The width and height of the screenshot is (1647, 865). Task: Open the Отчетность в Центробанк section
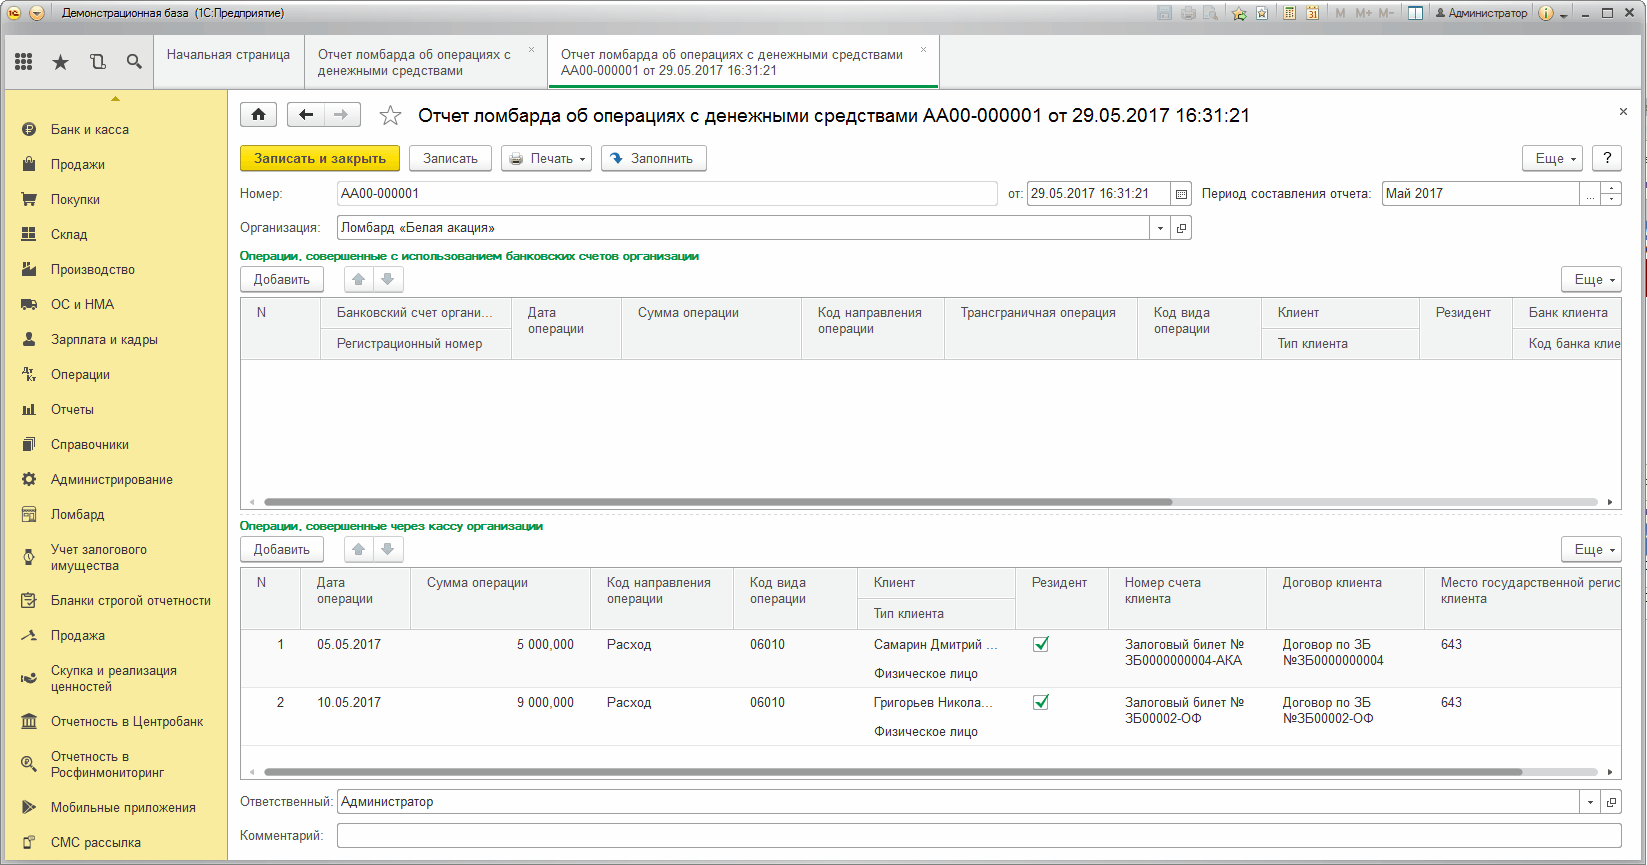(x=127, y=721)
